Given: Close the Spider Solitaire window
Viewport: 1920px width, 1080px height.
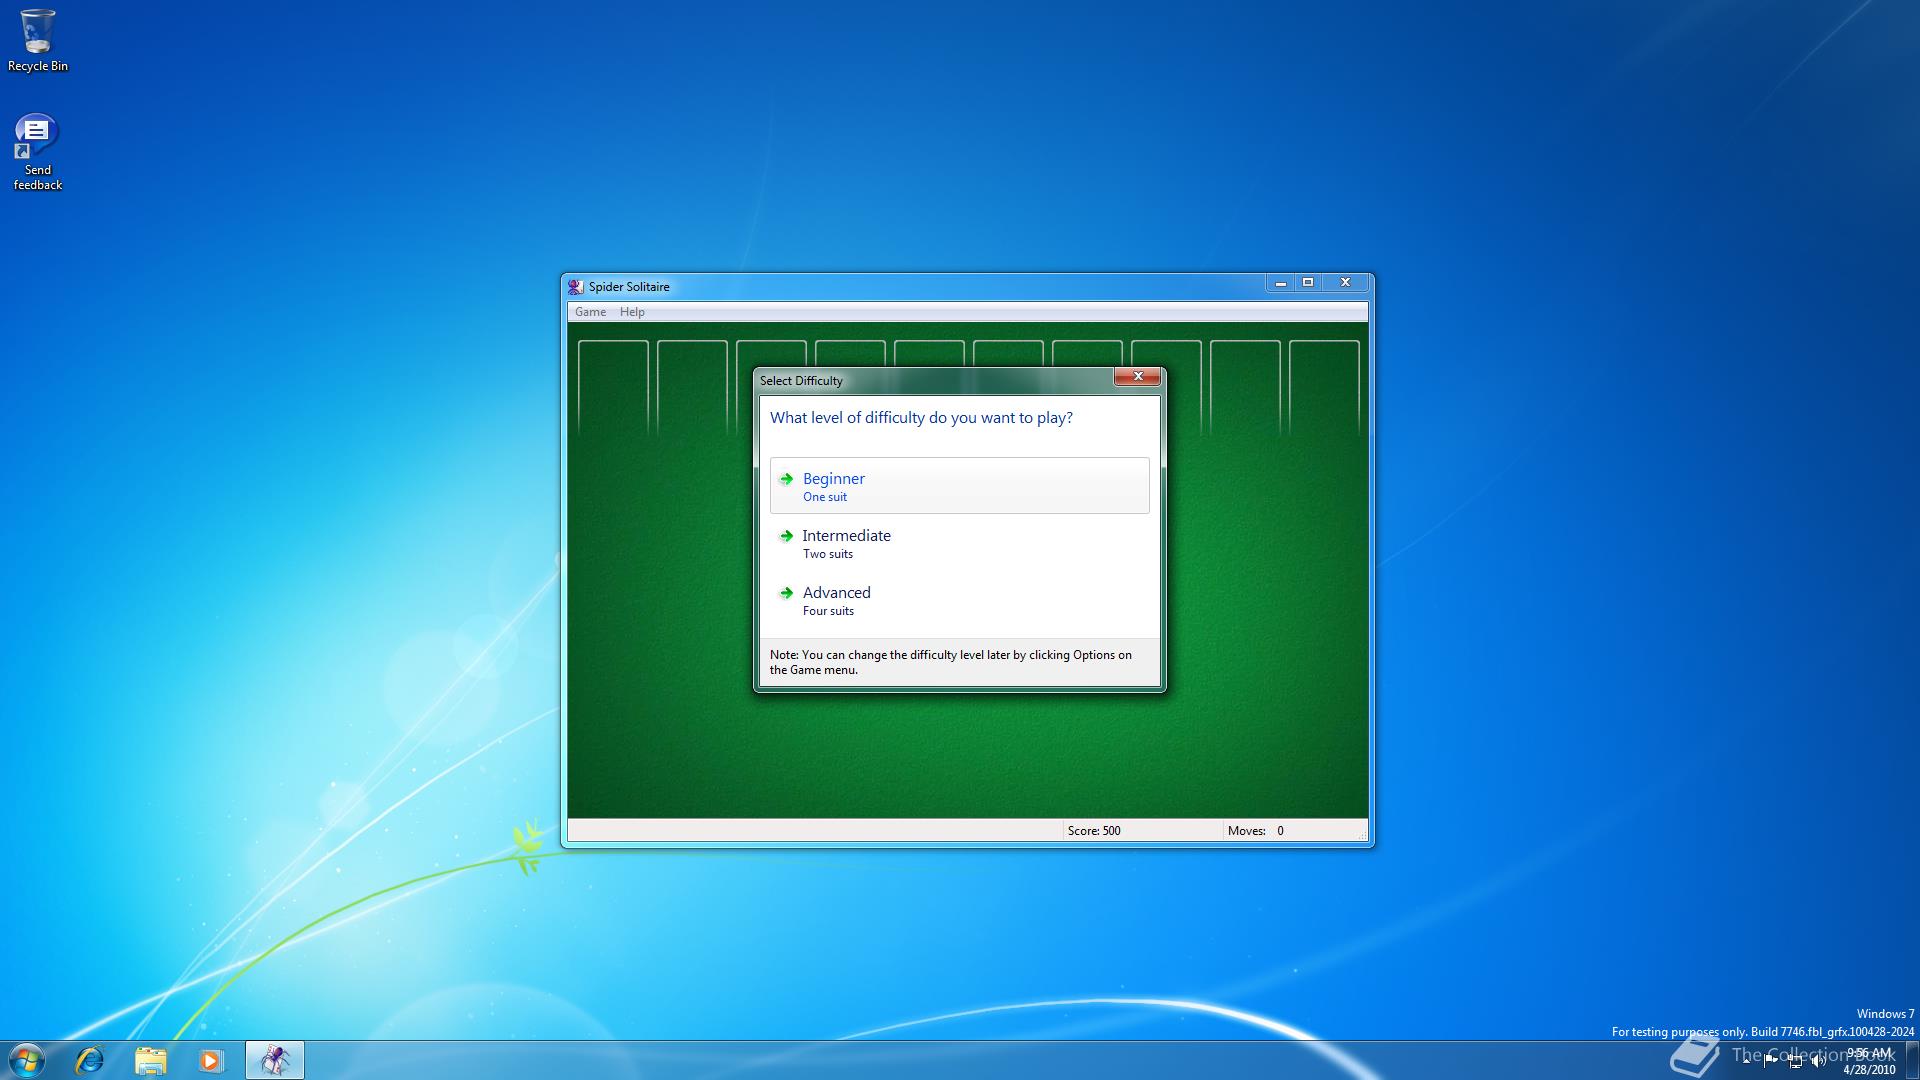Looking at the screenshot, I should click(1345, 283).
